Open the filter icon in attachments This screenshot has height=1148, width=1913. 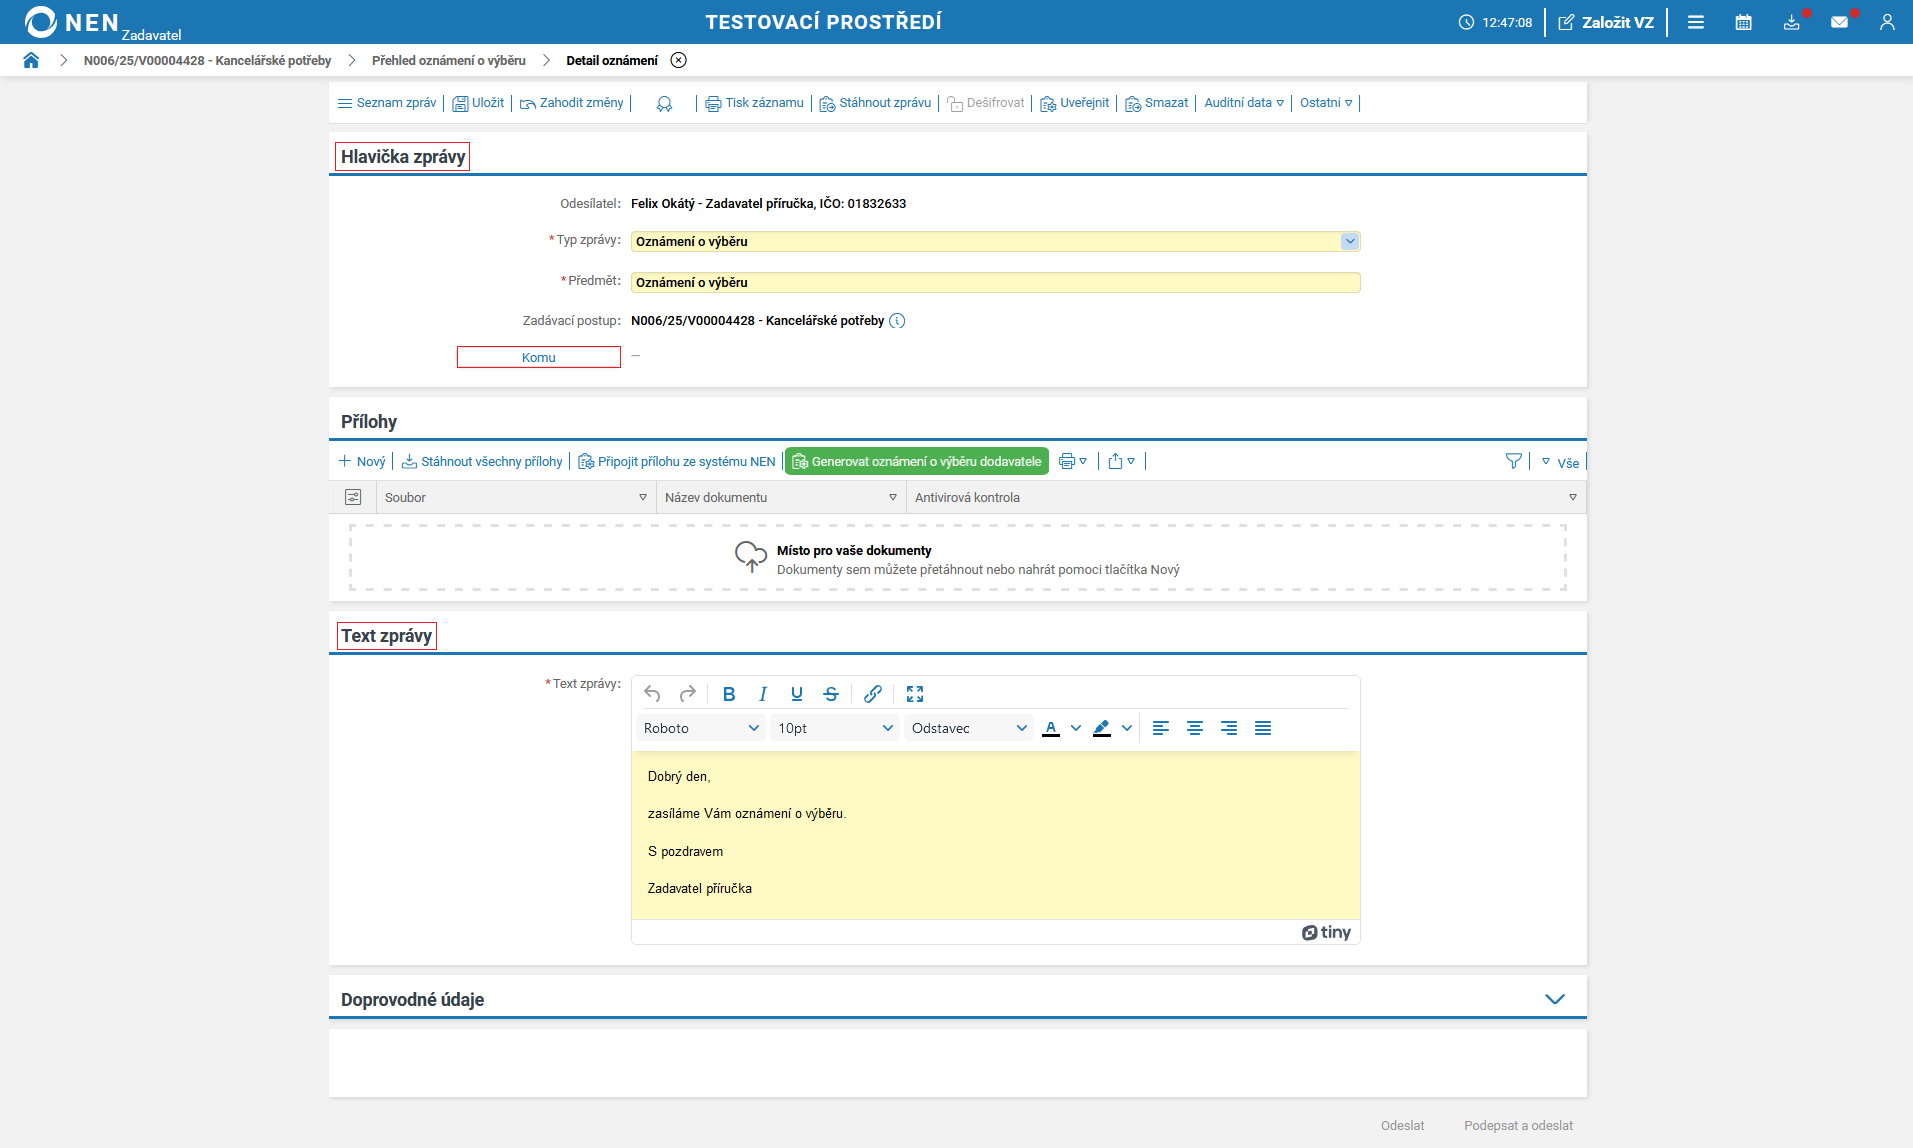coord(1513,461)
